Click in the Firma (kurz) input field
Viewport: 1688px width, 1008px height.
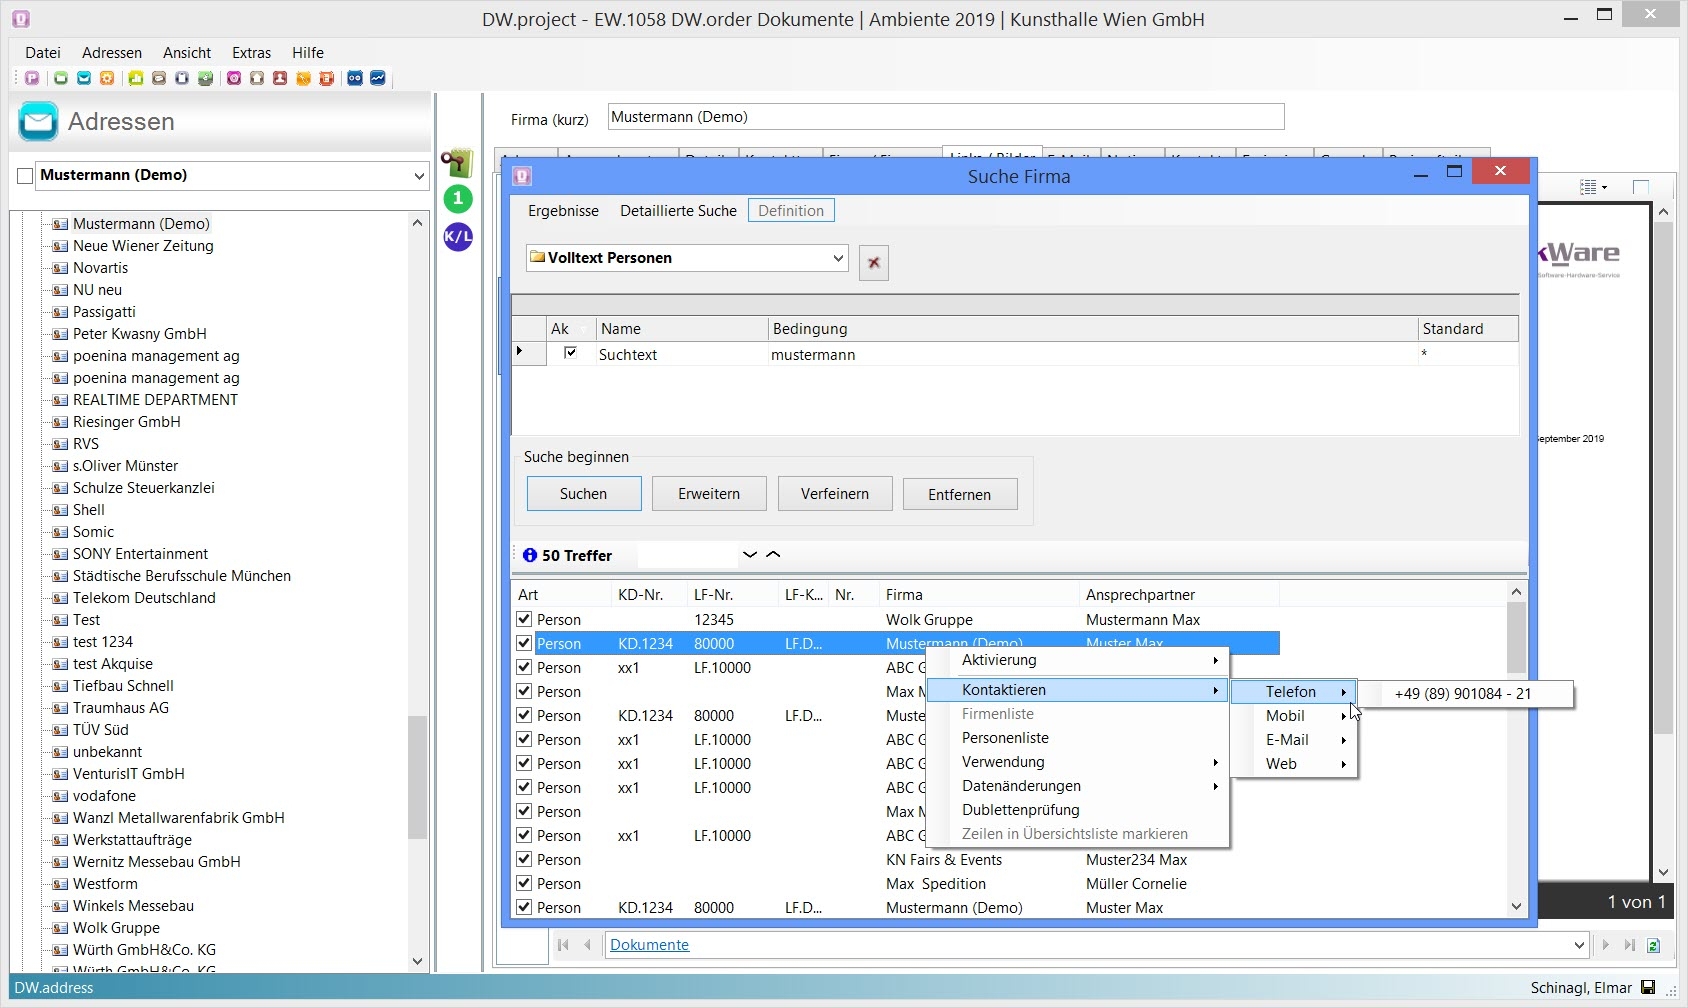click(945, 117)
